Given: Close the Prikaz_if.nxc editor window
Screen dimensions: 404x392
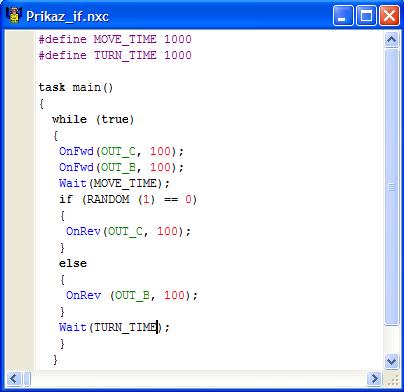Looking at the screenshot, I should [389, 16].
